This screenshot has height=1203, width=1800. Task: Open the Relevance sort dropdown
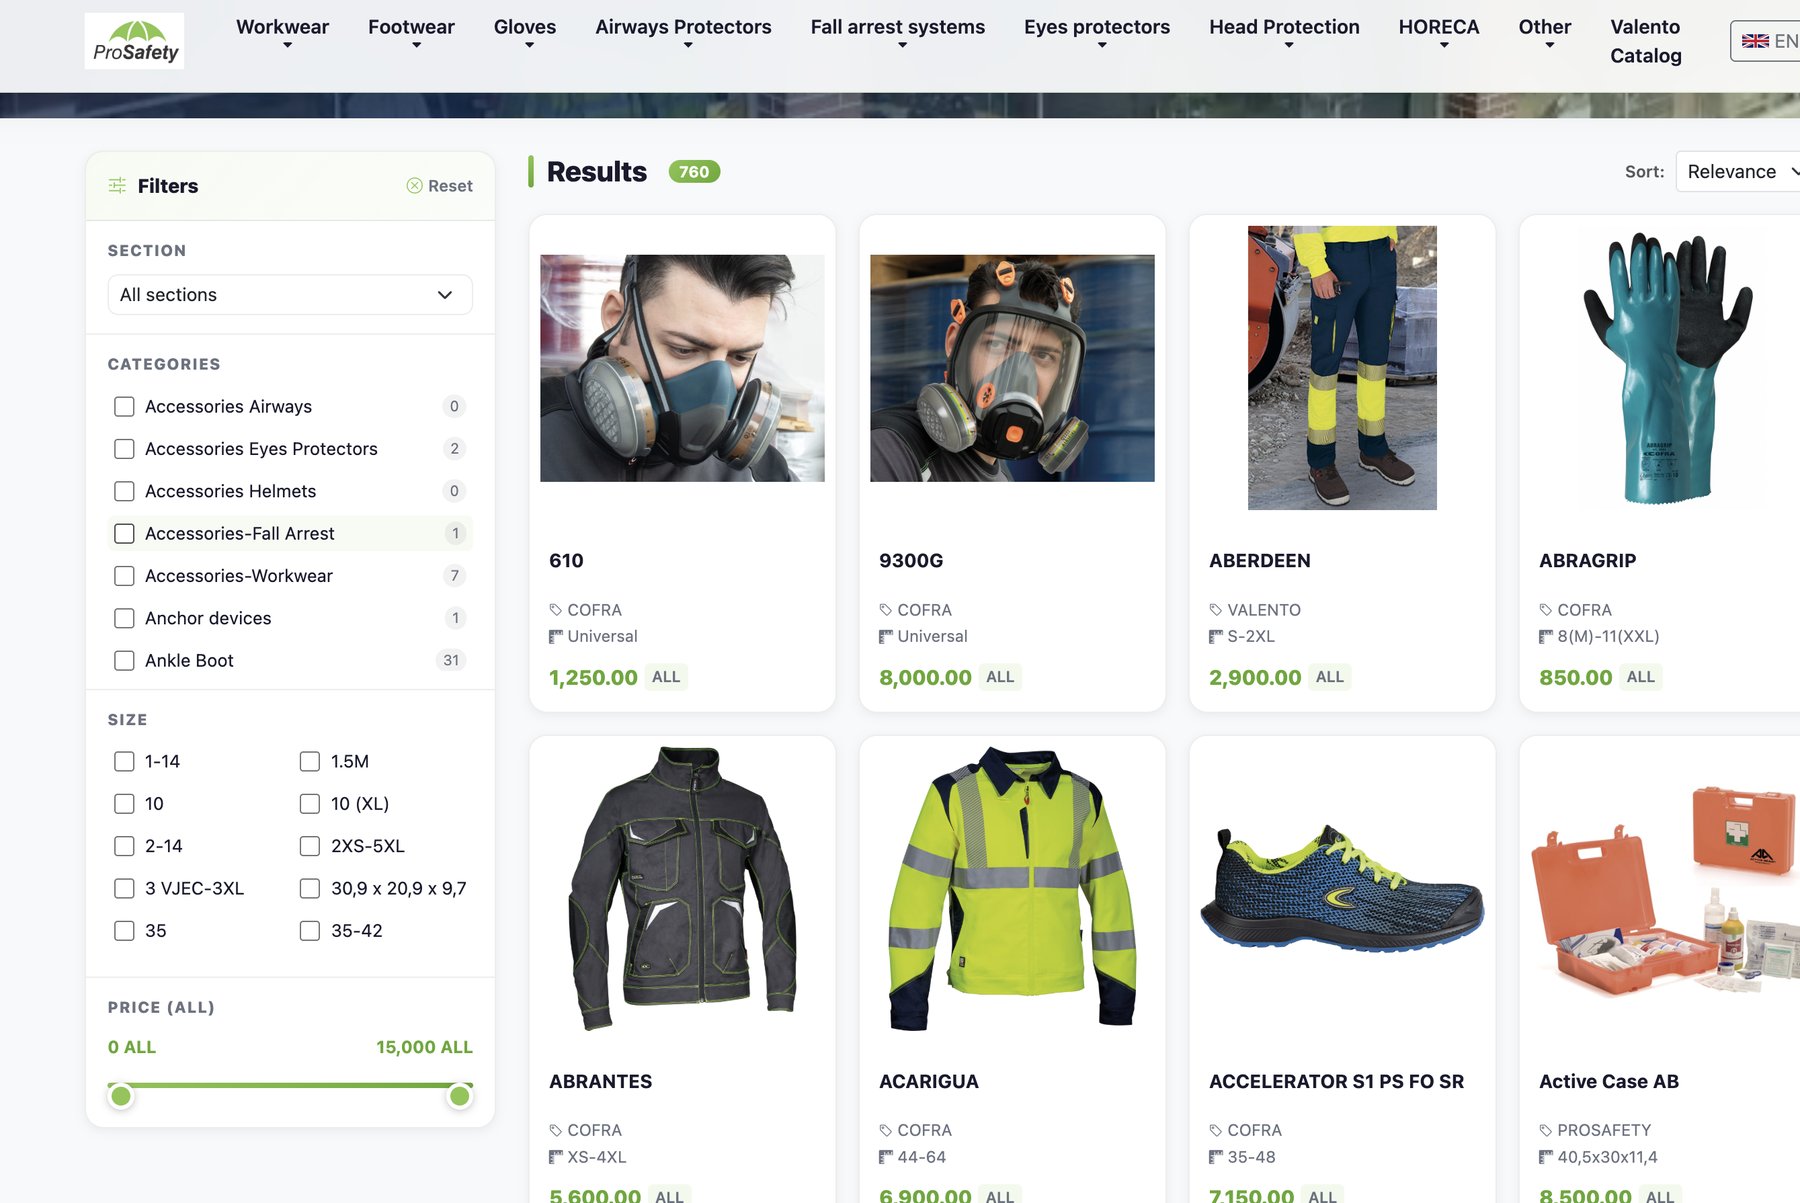pos(1740,172)
